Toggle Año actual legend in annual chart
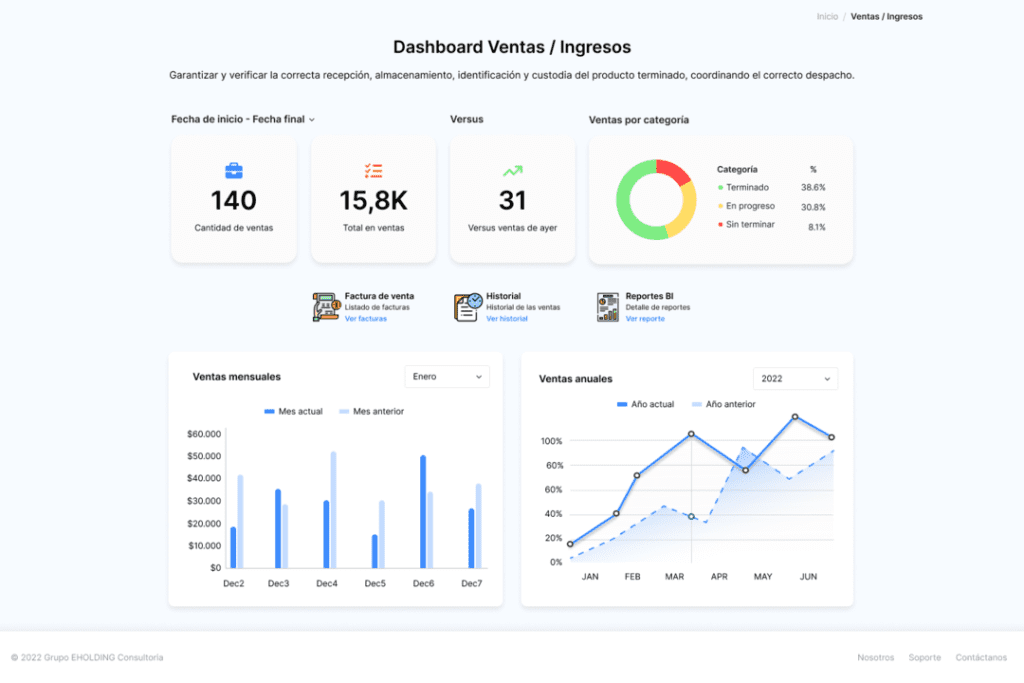The height and width of the screenshot is (683, 1024). click(x=646, y=404)
